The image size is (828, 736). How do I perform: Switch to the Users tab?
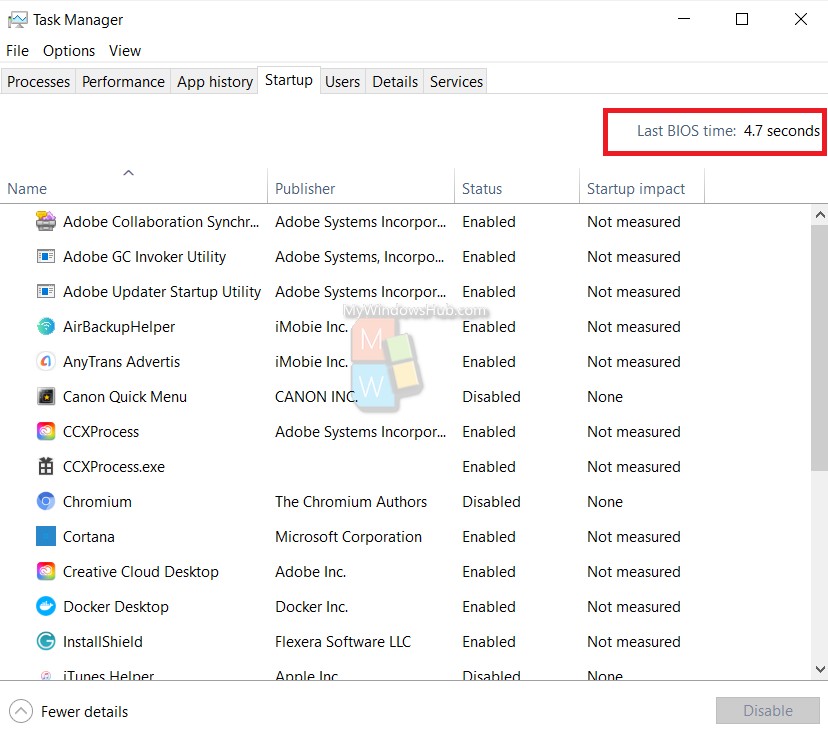[x=343, y=82]
